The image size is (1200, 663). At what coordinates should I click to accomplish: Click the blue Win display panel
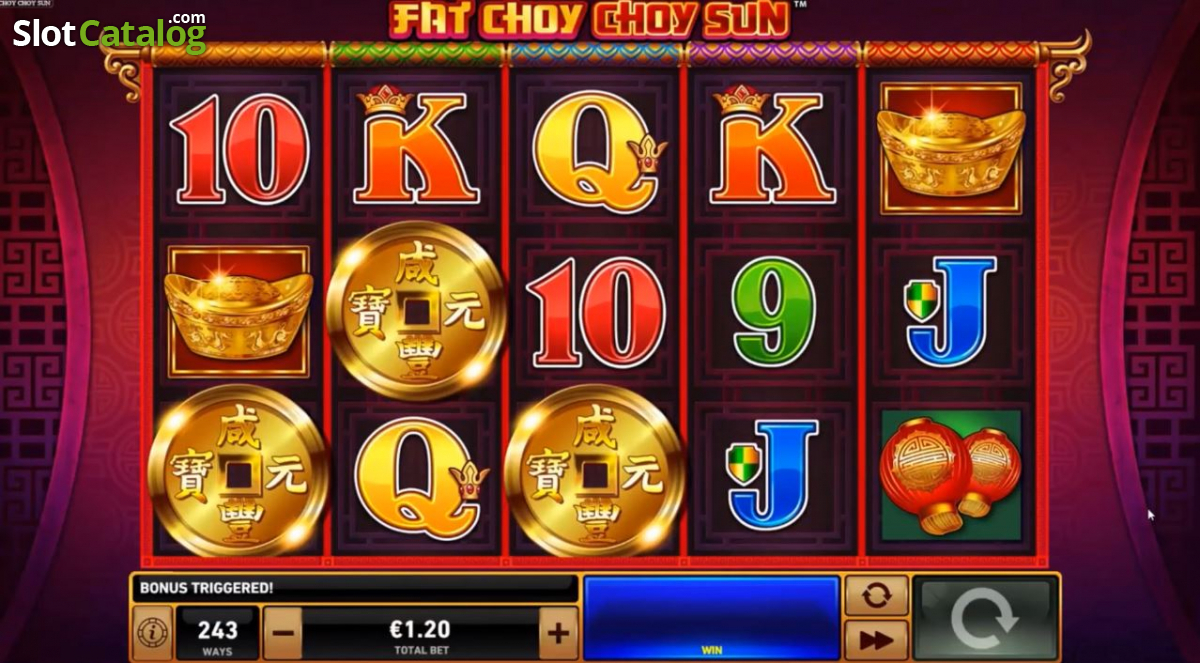(x=711, y=617)
